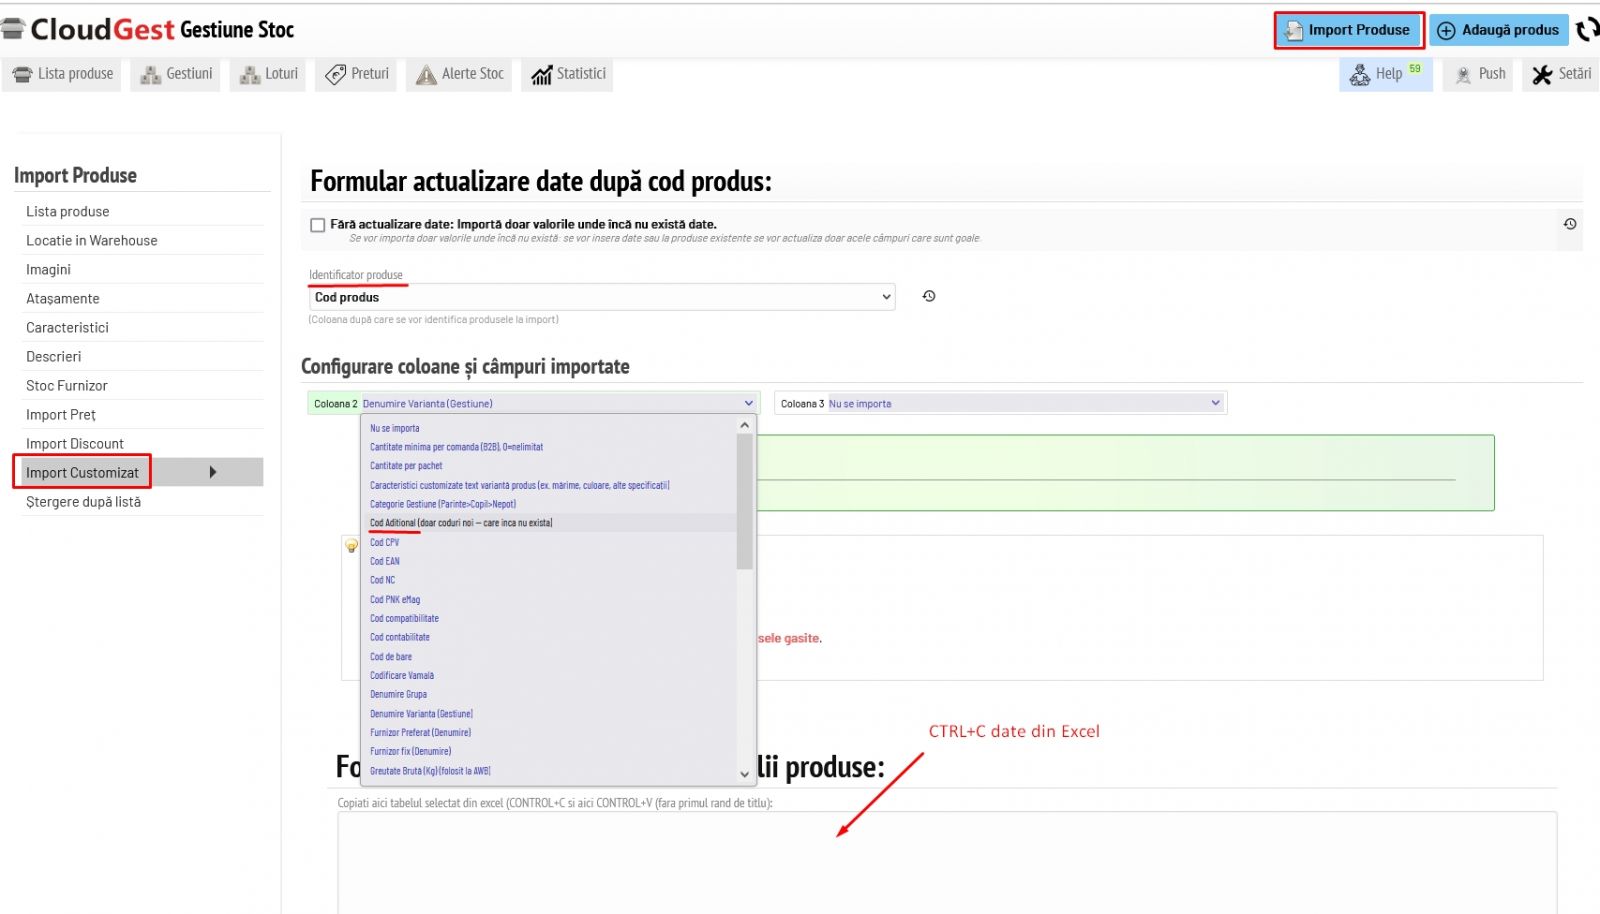Click the dropdown list scroll-up arrow
This screenshot has width=1600, height=914.
744,425
